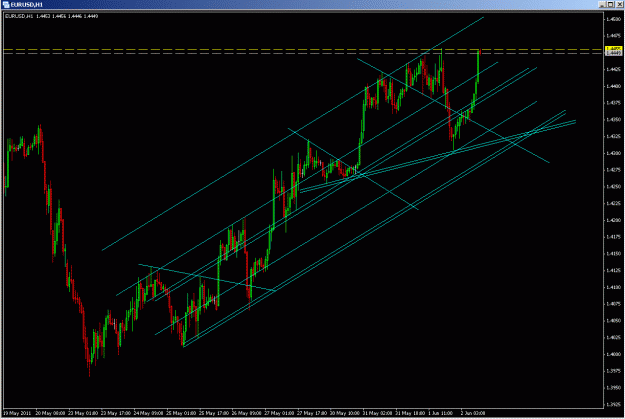
Task: Click the 30 May 10:00 time label
Action: pyautogui.click(x=345, y=413)
